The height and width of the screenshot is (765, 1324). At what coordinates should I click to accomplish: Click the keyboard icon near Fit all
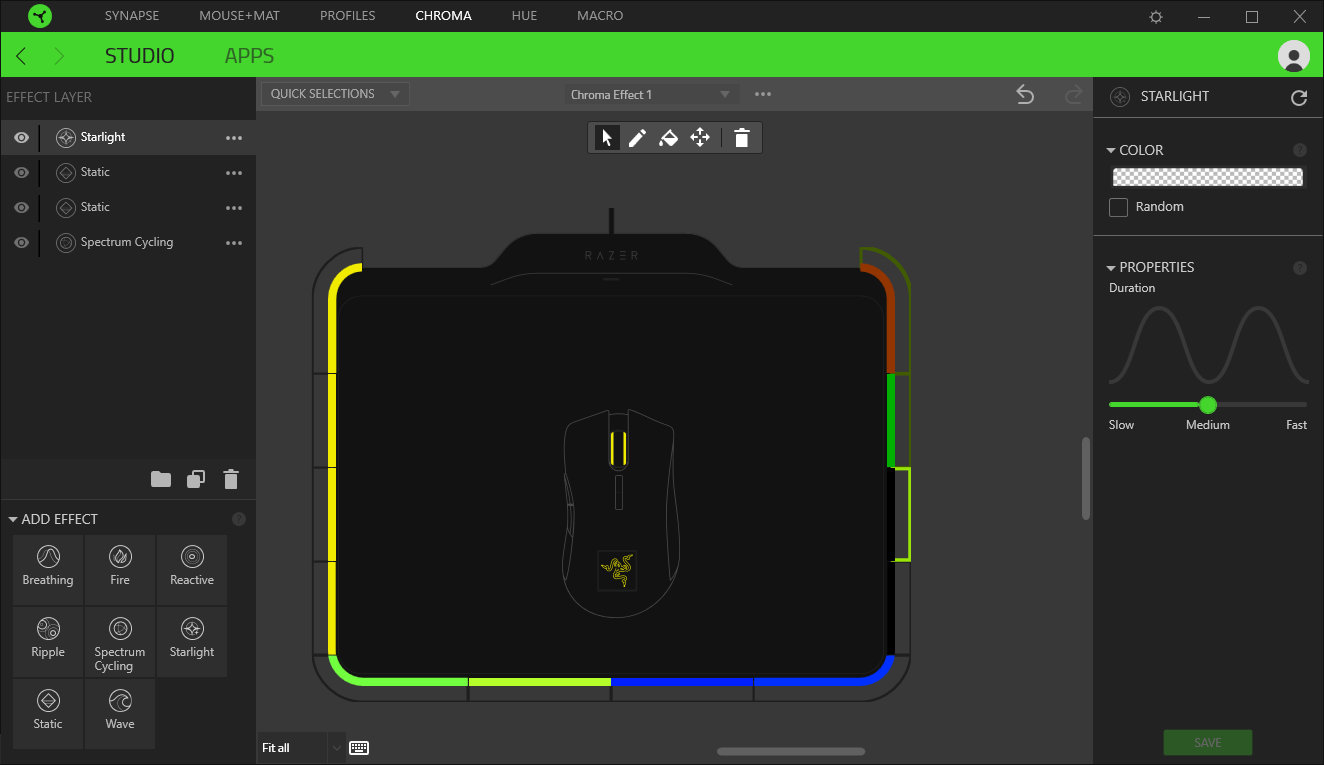pyautogui.click(x=359, y=748)
